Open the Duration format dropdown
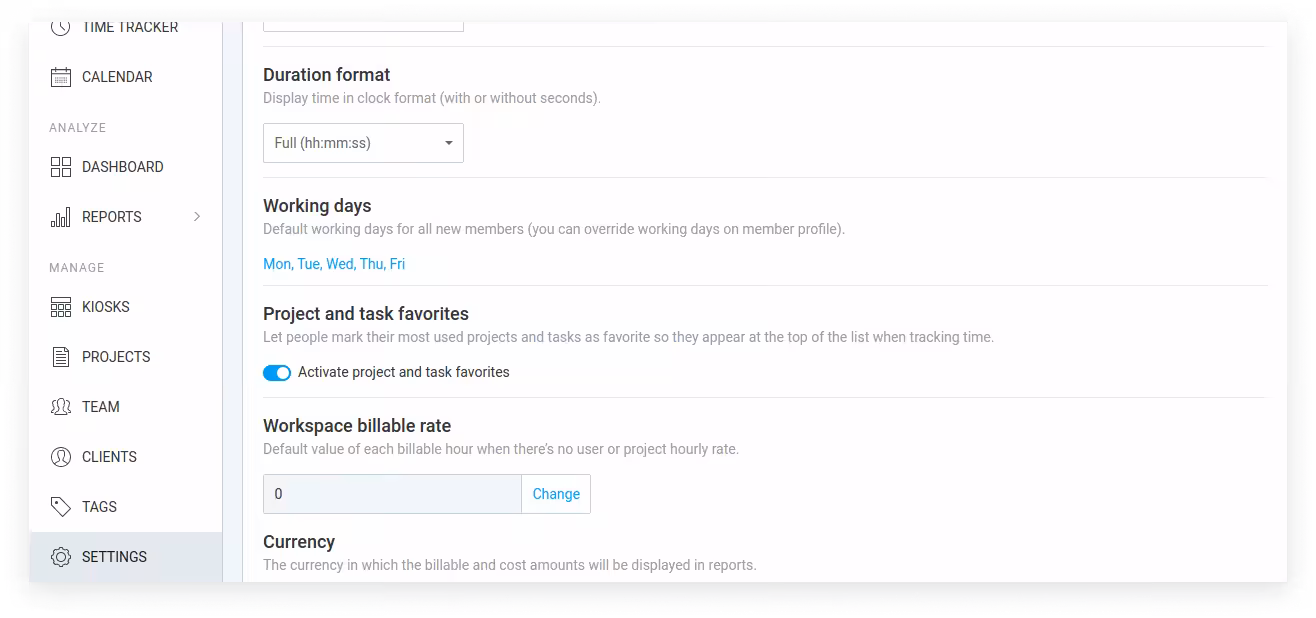Screen dimensions: 1316x618 click(363, 143)
